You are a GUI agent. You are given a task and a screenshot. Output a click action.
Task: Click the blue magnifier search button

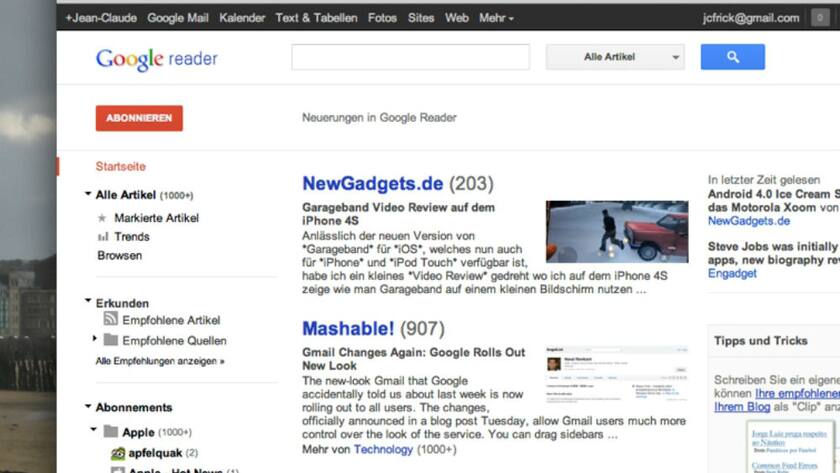coord(732,57)
